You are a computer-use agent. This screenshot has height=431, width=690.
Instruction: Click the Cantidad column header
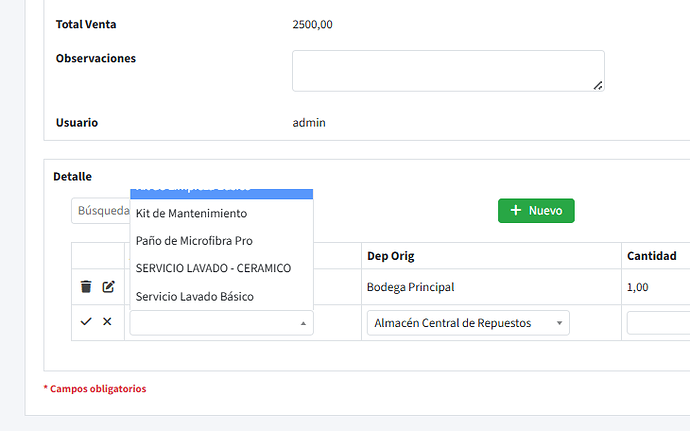pos(651,257)
